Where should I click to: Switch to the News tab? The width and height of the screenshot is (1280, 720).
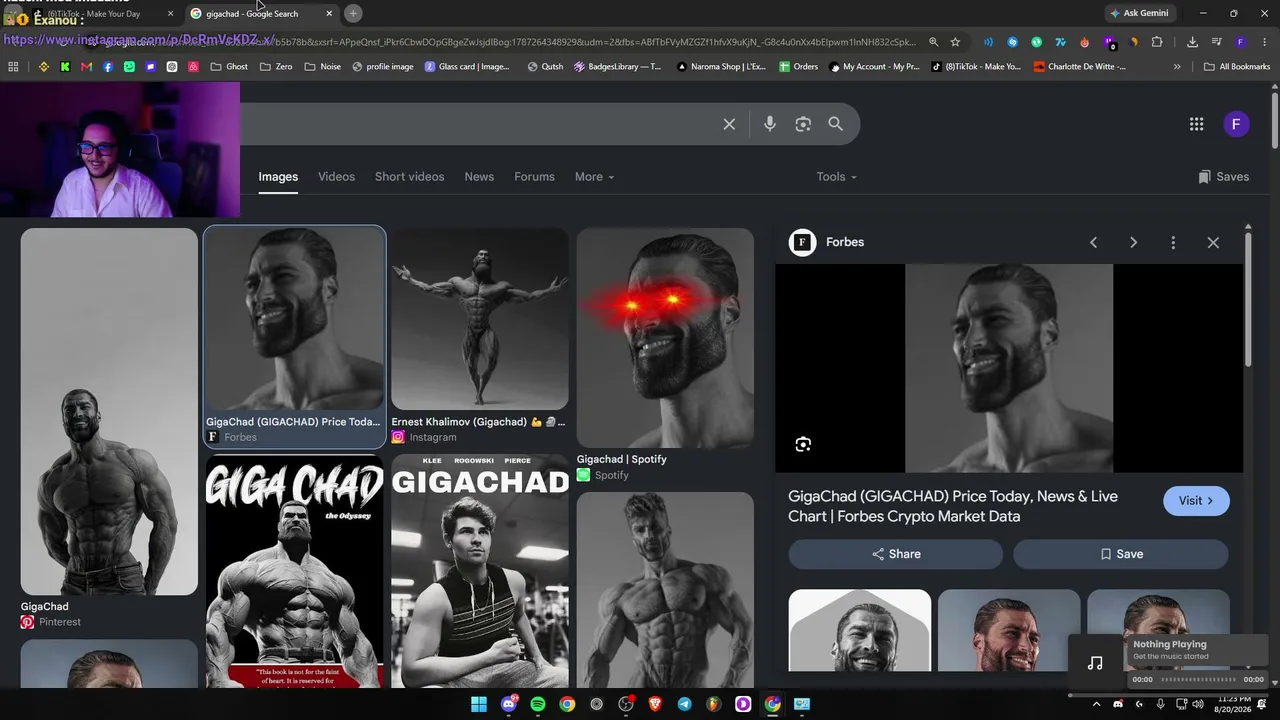click(479, 177)
